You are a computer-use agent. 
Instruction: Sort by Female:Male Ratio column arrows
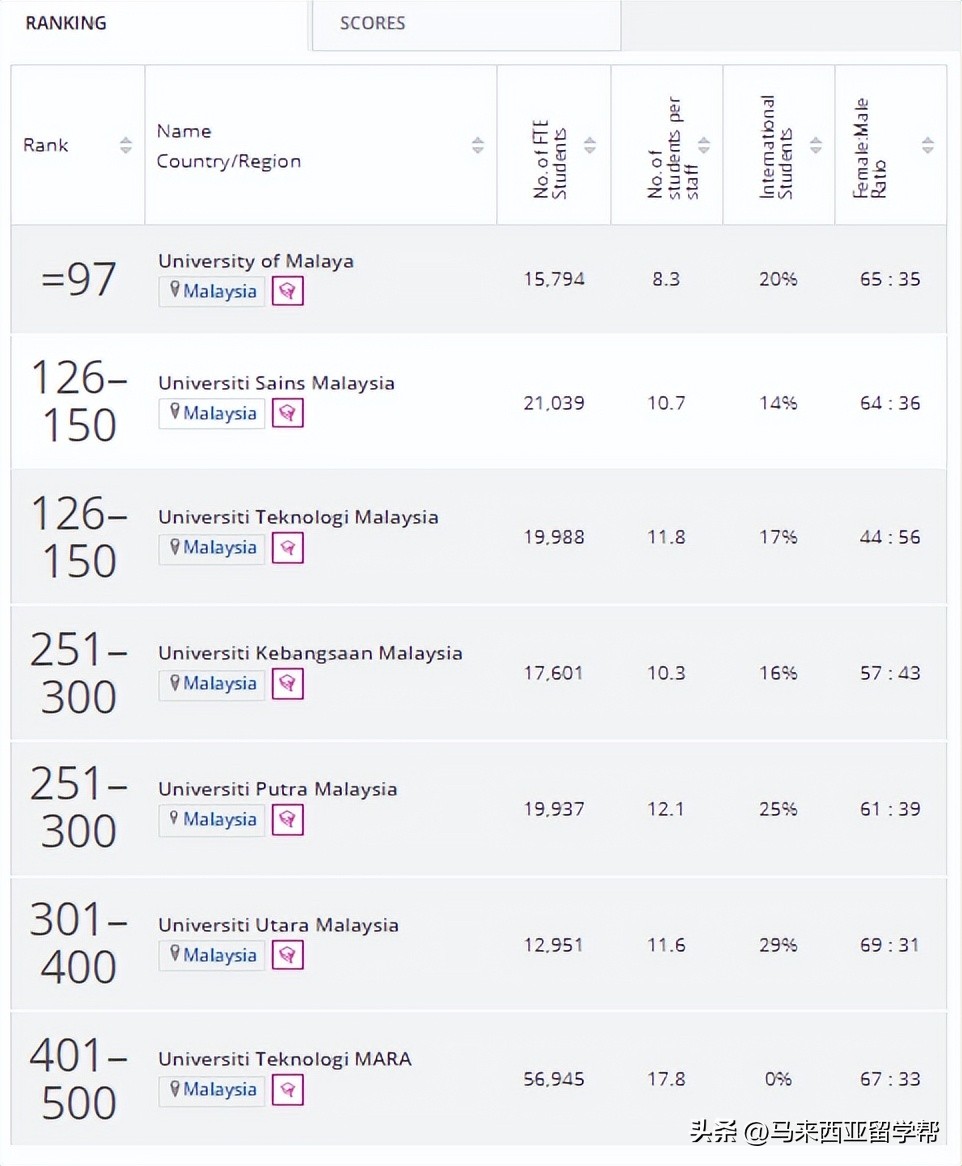928,146
